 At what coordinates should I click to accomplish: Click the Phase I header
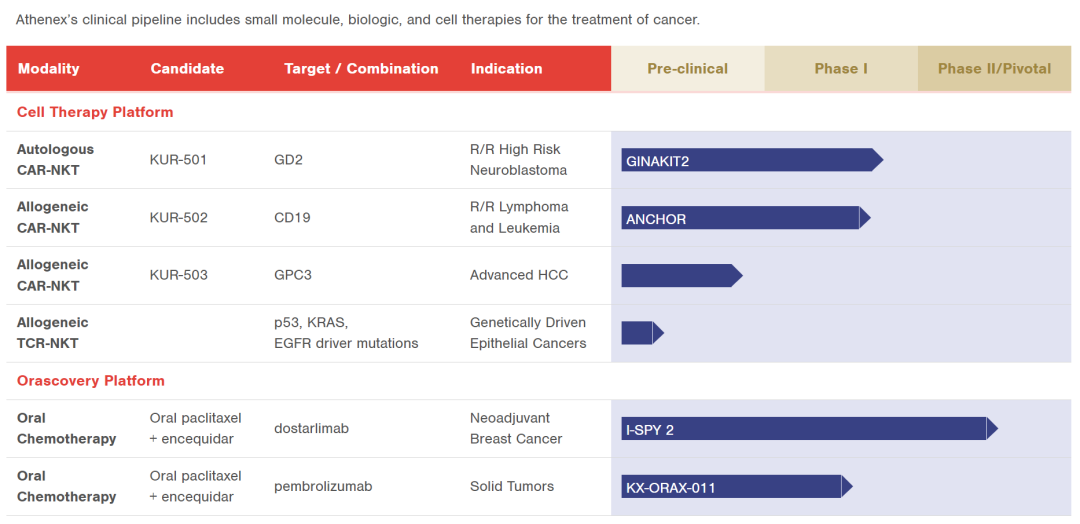tap(841, 69)
